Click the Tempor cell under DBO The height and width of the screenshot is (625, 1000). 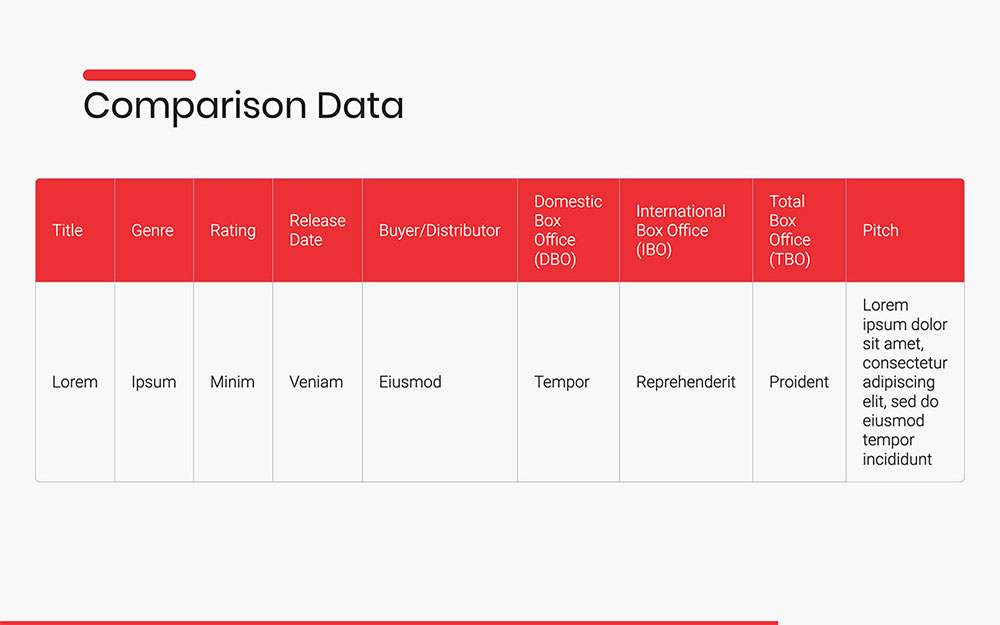click(x=562, y=382)
